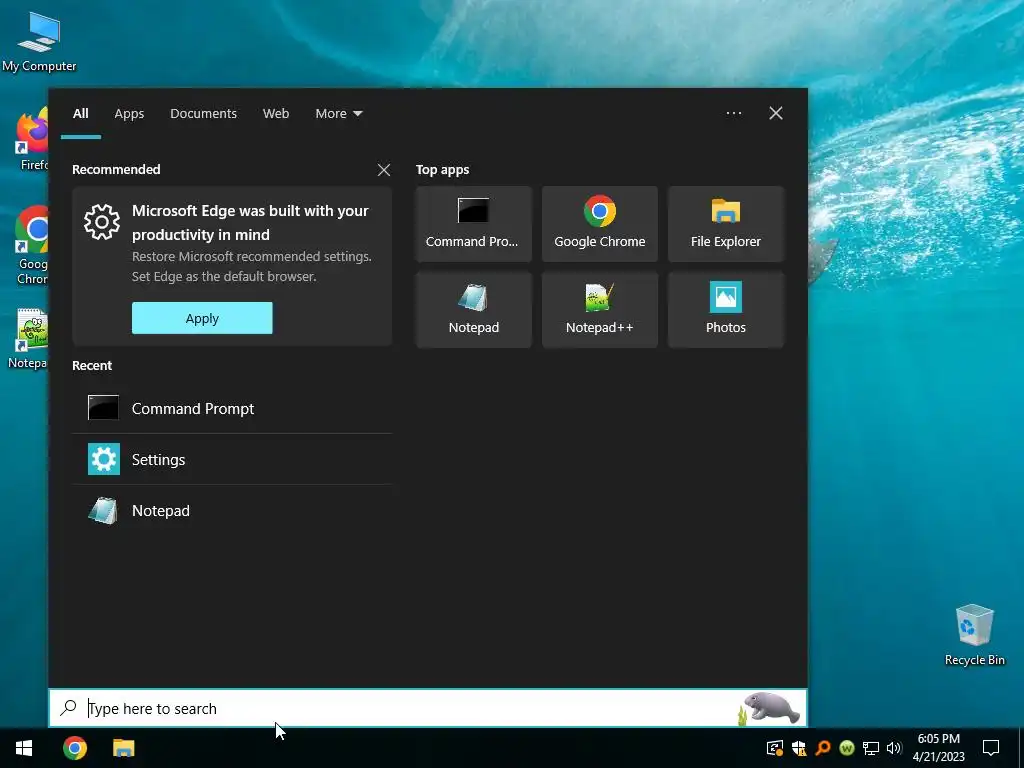Click the 'Type here to search' field
1024x768 pixels.
click(x=428, y=708)
